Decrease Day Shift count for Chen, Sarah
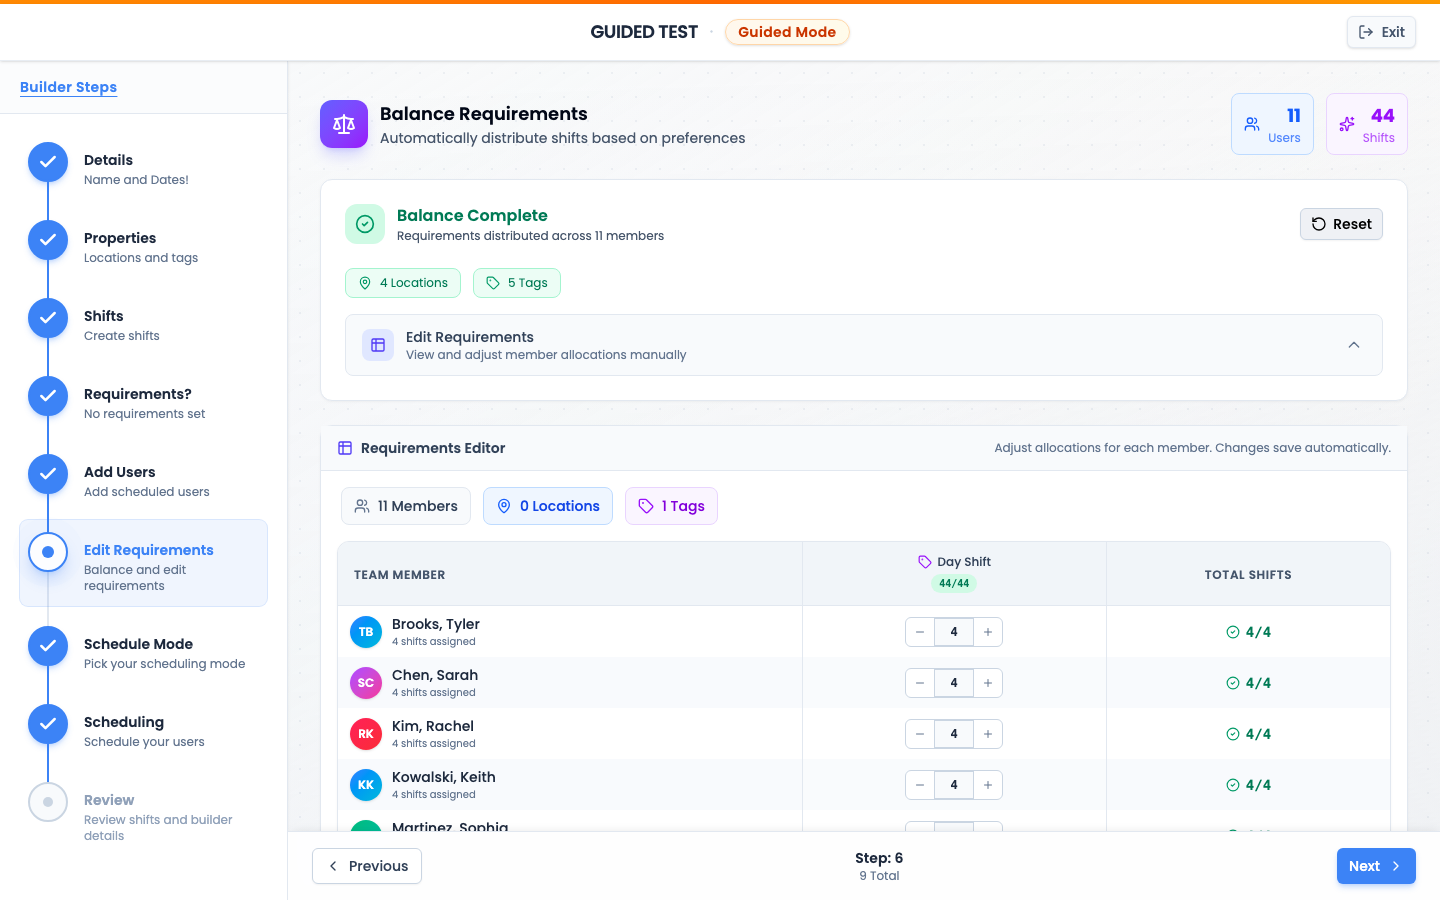 (x=920, y=683)
